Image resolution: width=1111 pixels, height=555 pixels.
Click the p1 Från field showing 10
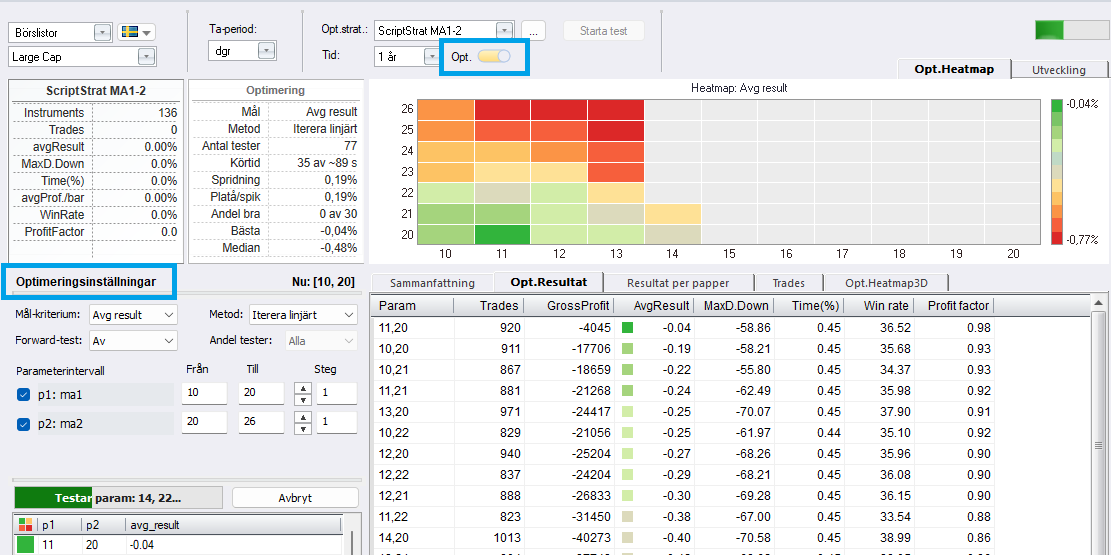point(204,395)
